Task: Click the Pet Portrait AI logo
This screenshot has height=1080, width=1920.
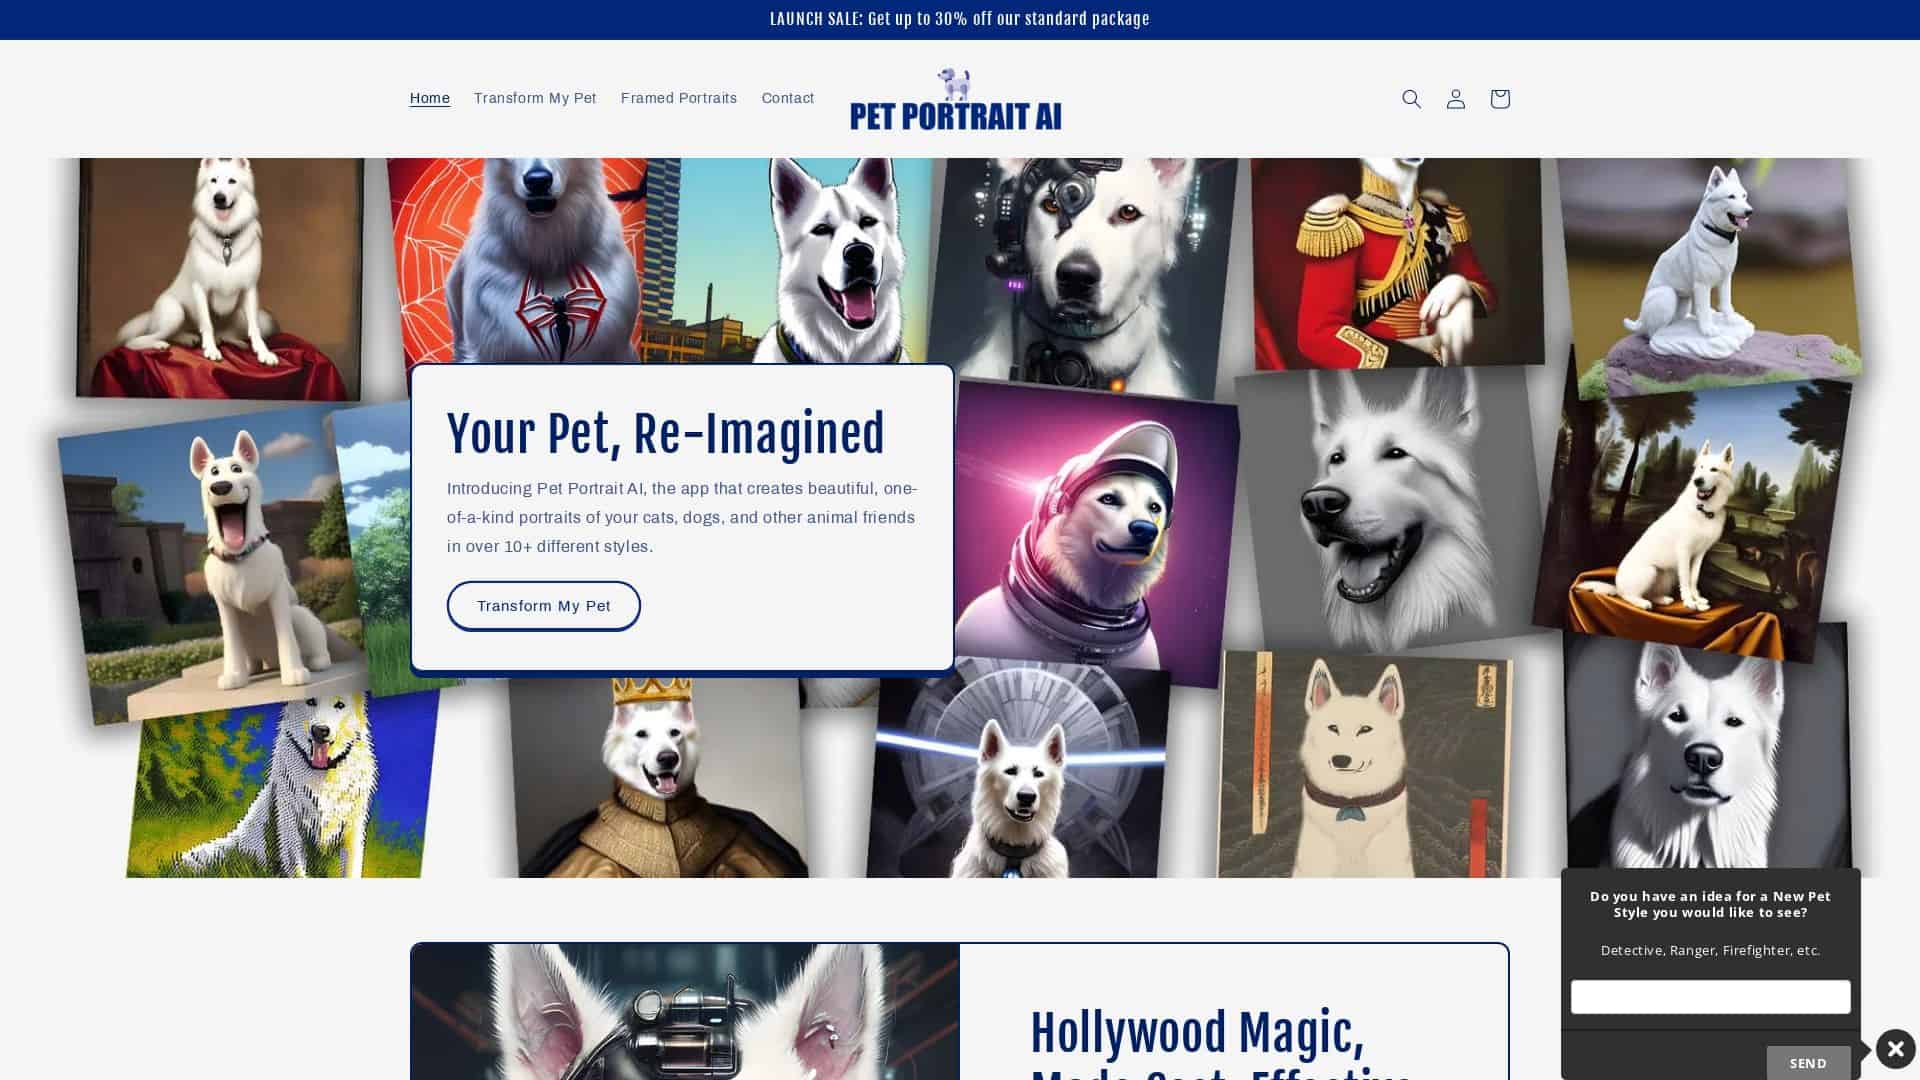Action: [x=956, y=99]
